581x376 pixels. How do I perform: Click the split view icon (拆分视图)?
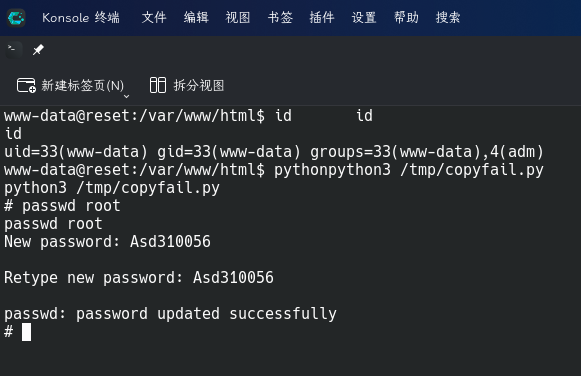[158, 85]
